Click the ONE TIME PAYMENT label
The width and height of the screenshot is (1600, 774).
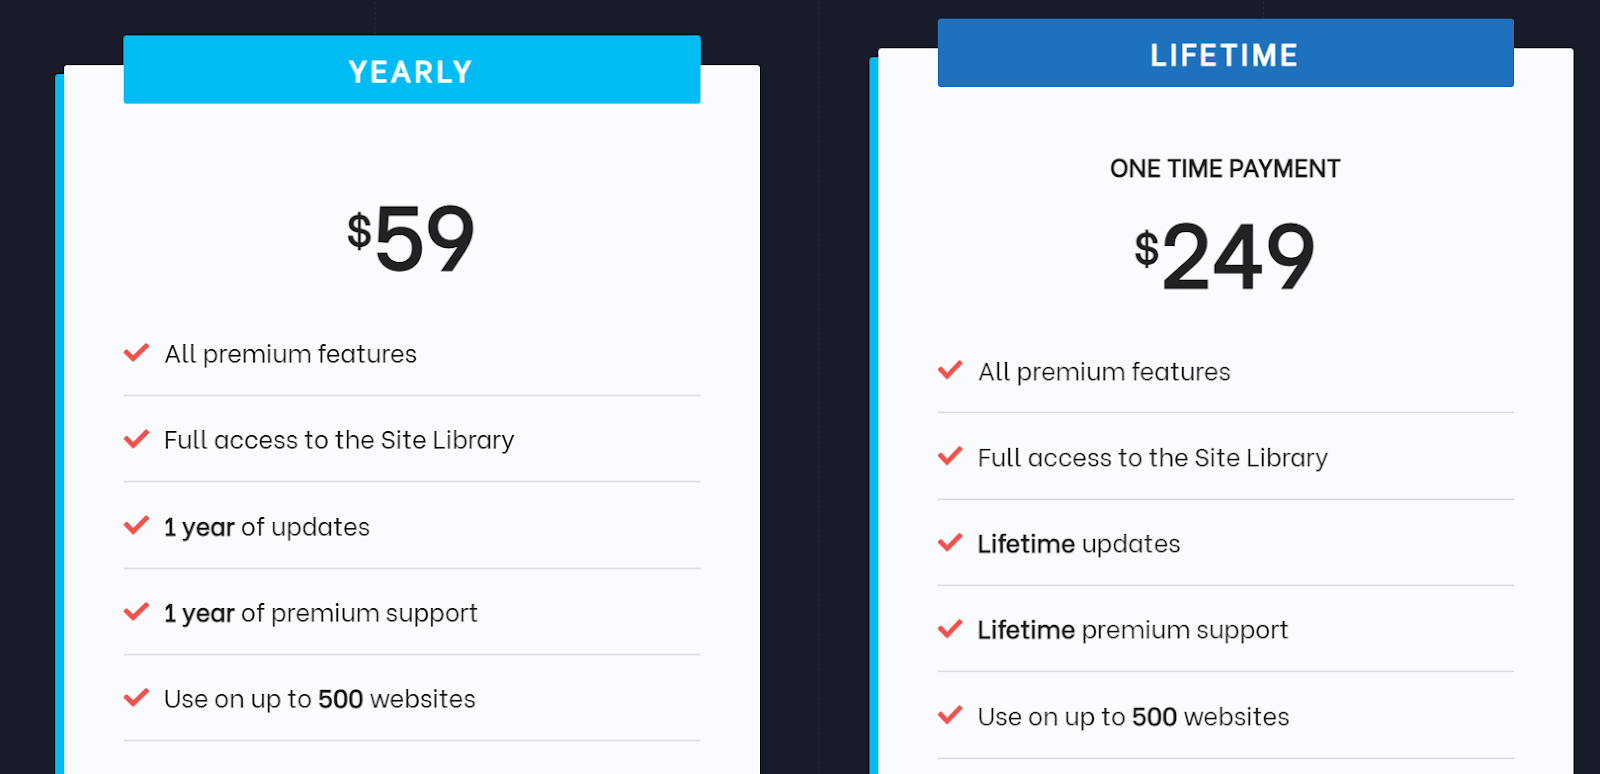[x=1225, y=169]
